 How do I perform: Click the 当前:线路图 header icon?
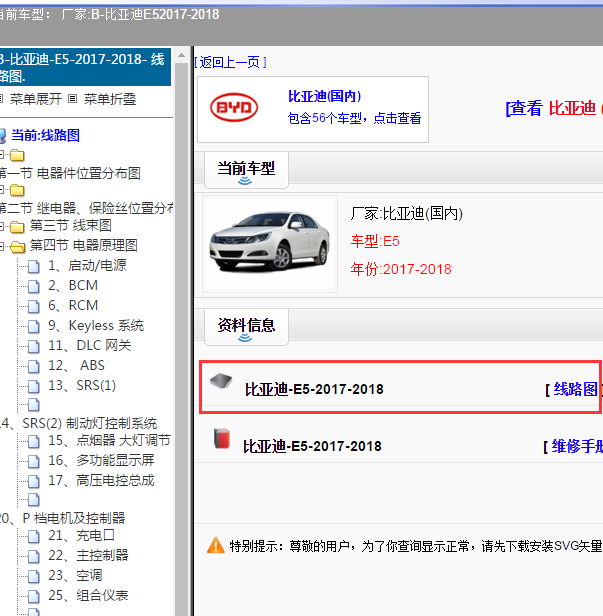coord(2,136)
